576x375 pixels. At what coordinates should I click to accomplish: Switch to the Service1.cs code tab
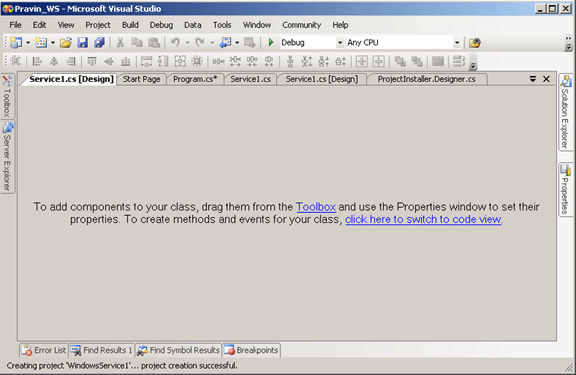pyautogui.click(x=250, y=79)
